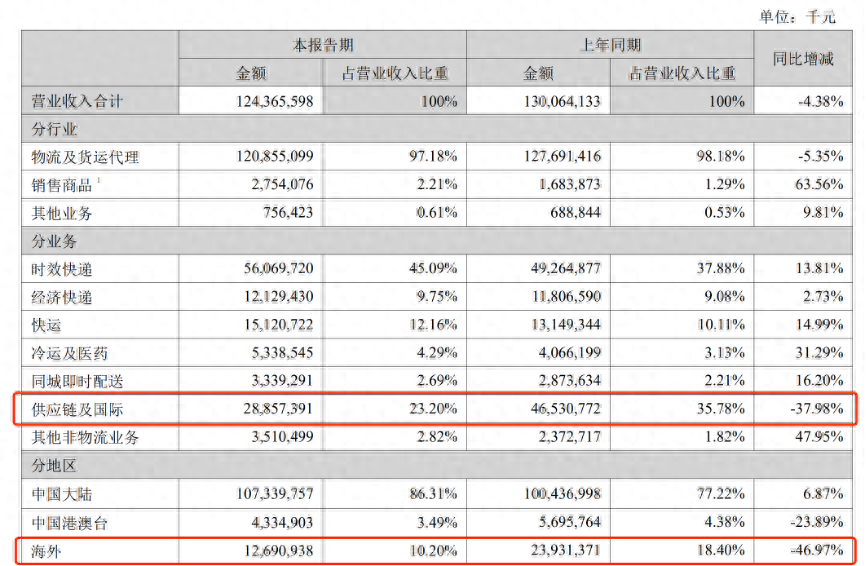Click the 分业务 section heading row
The width and height of the screenshot is (866, 566).
(x=55, y=241)
